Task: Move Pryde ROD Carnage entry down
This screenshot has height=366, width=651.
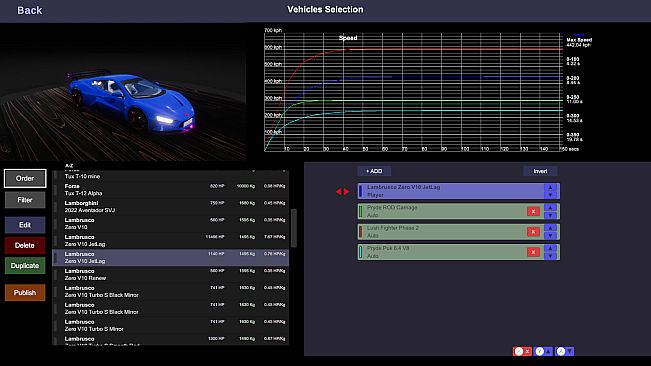Action: pos(551,215)
